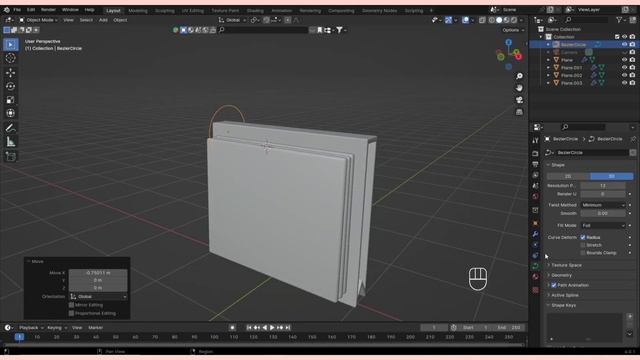The height and width of the screenshot is (360, 640).
Task: Open the viewport Add menu
Action: pyautogui.click(x=103, y=20)
